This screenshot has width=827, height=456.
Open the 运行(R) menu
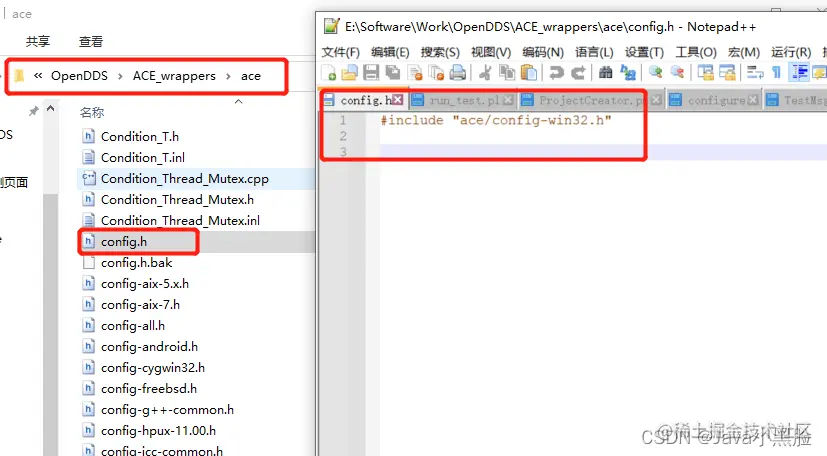(791, 52)
